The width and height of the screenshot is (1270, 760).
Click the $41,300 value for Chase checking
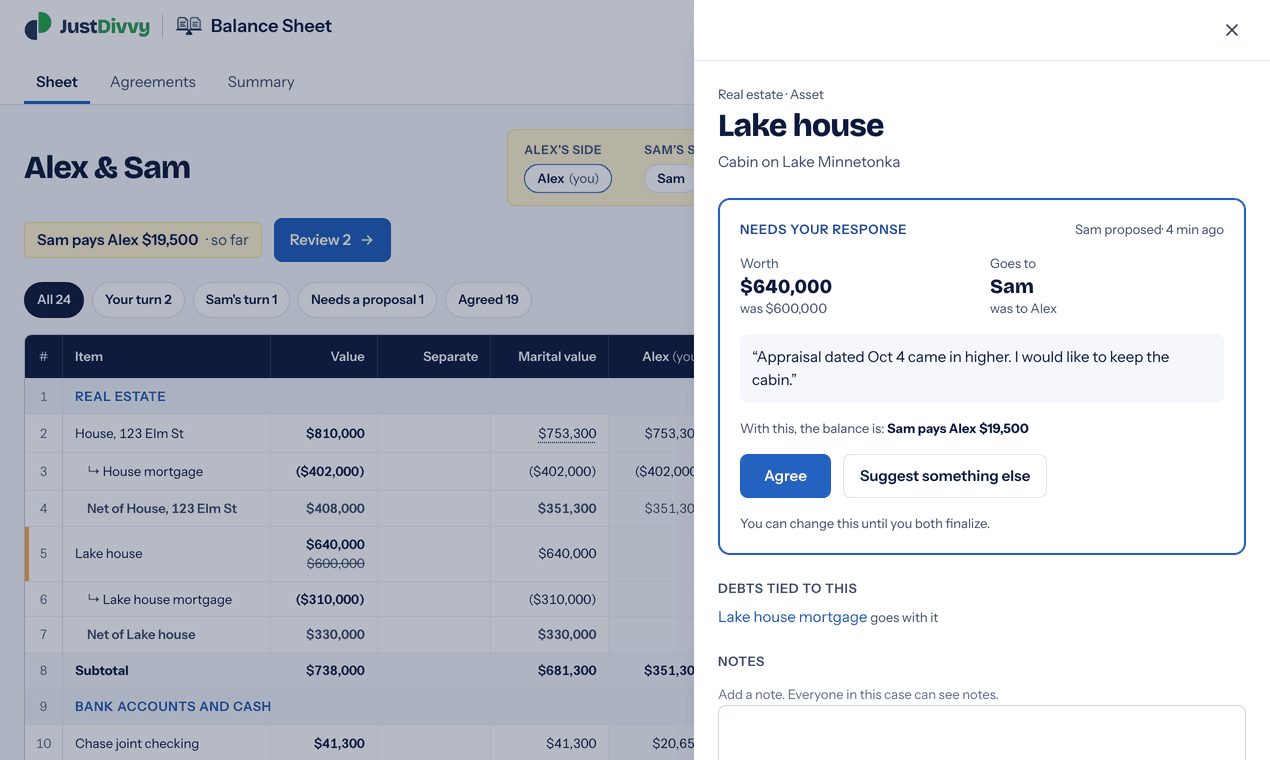[340, 743]
